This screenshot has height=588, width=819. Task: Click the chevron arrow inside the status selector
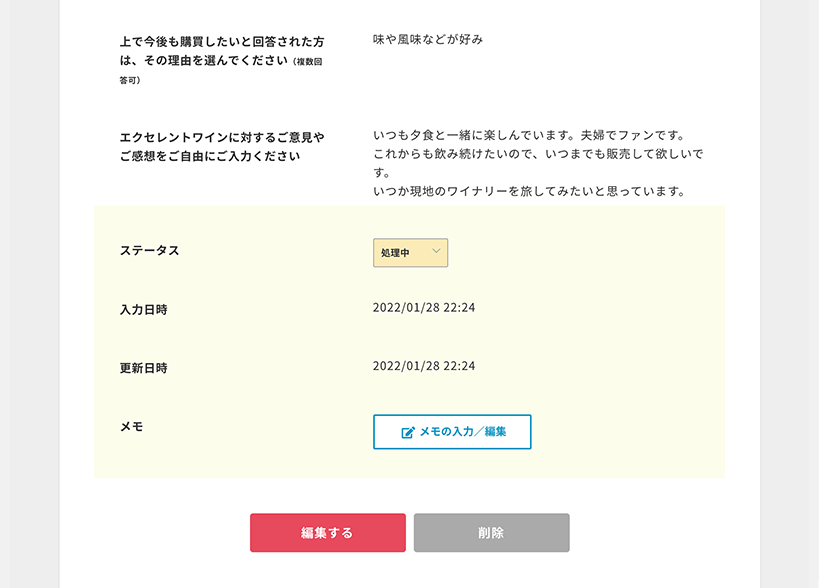point(436,252)
